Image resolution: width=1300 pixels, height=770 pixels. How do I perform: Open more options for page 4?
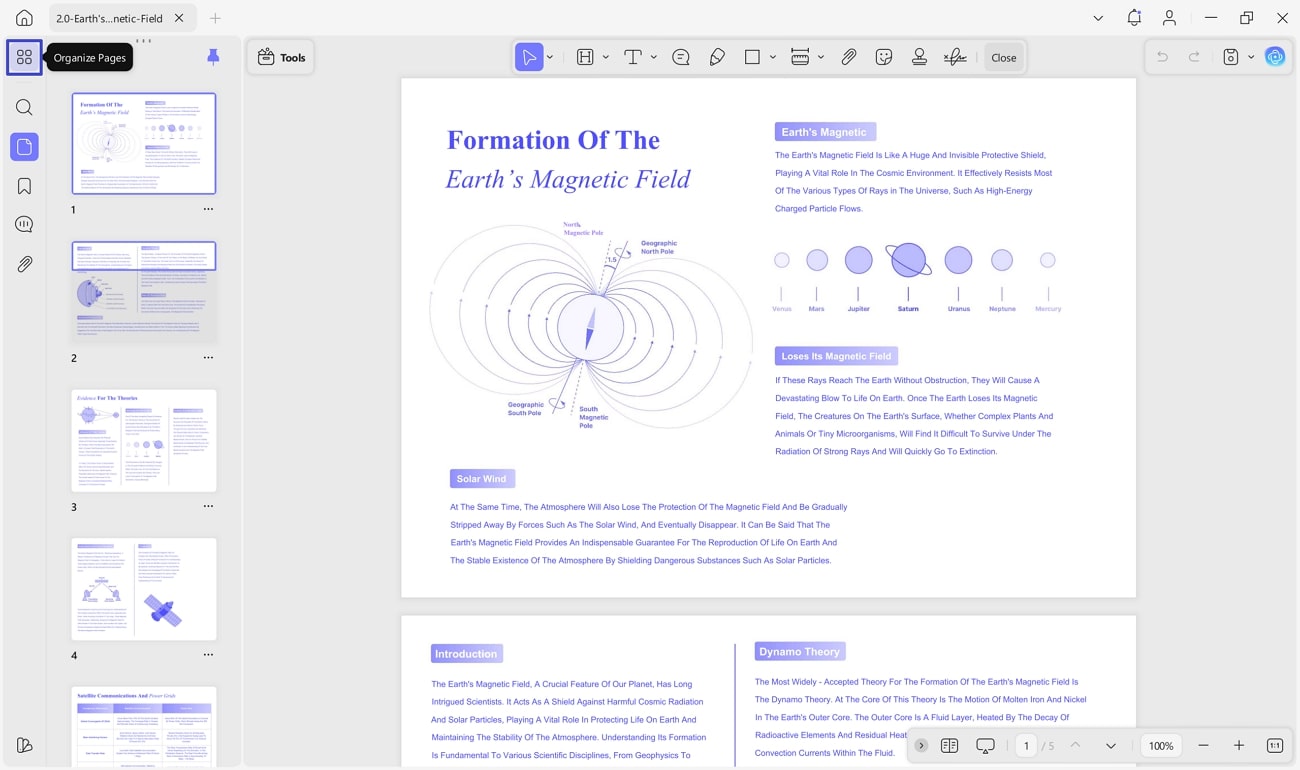click(208, 655)
